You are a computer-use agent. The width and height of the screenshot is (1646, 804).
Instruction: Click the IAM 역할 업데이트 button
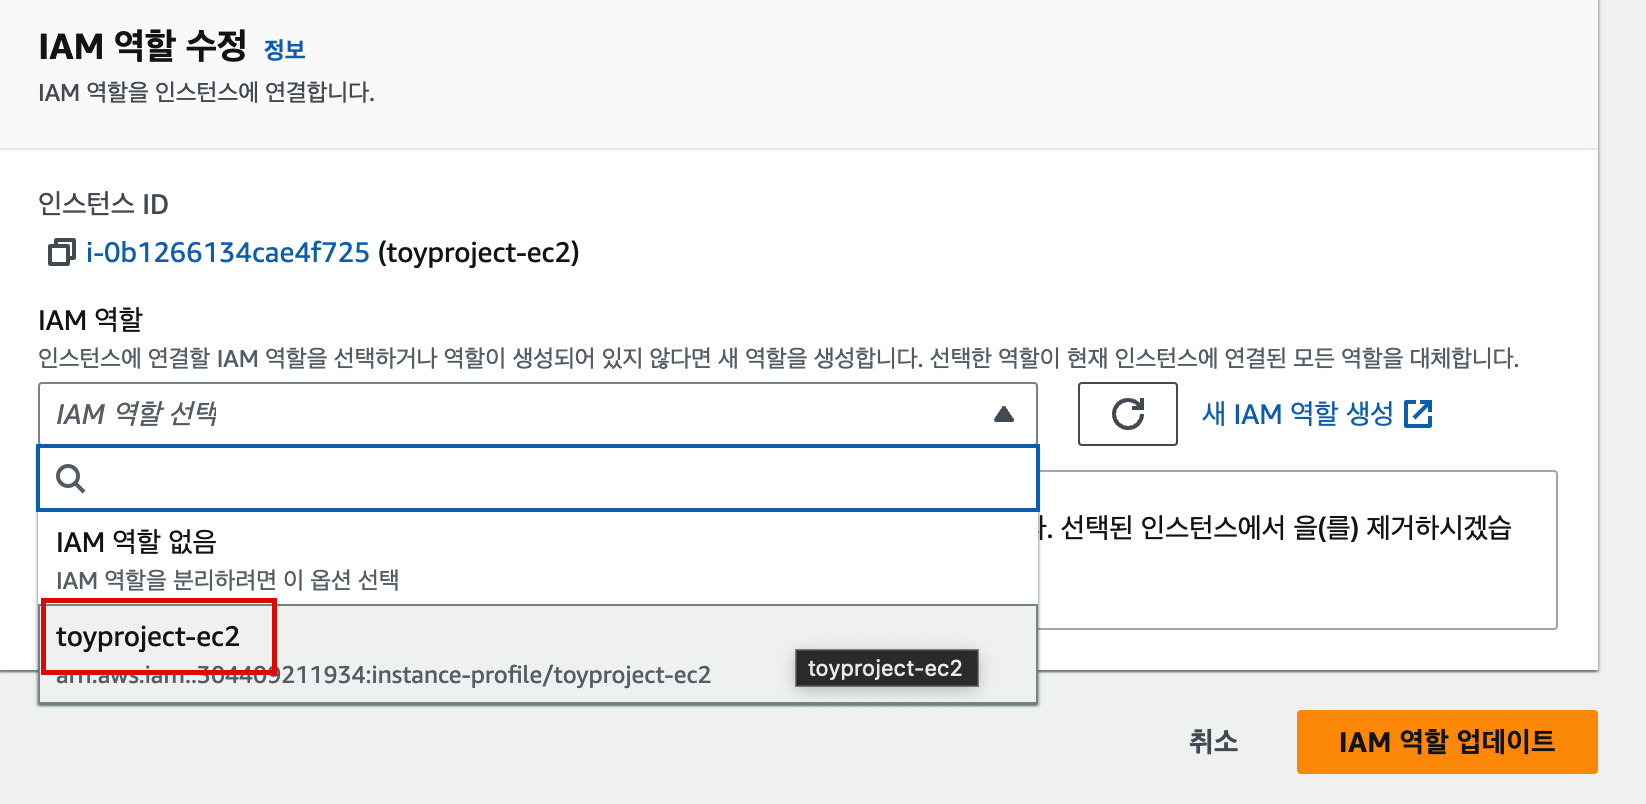tap(1447, 742)
